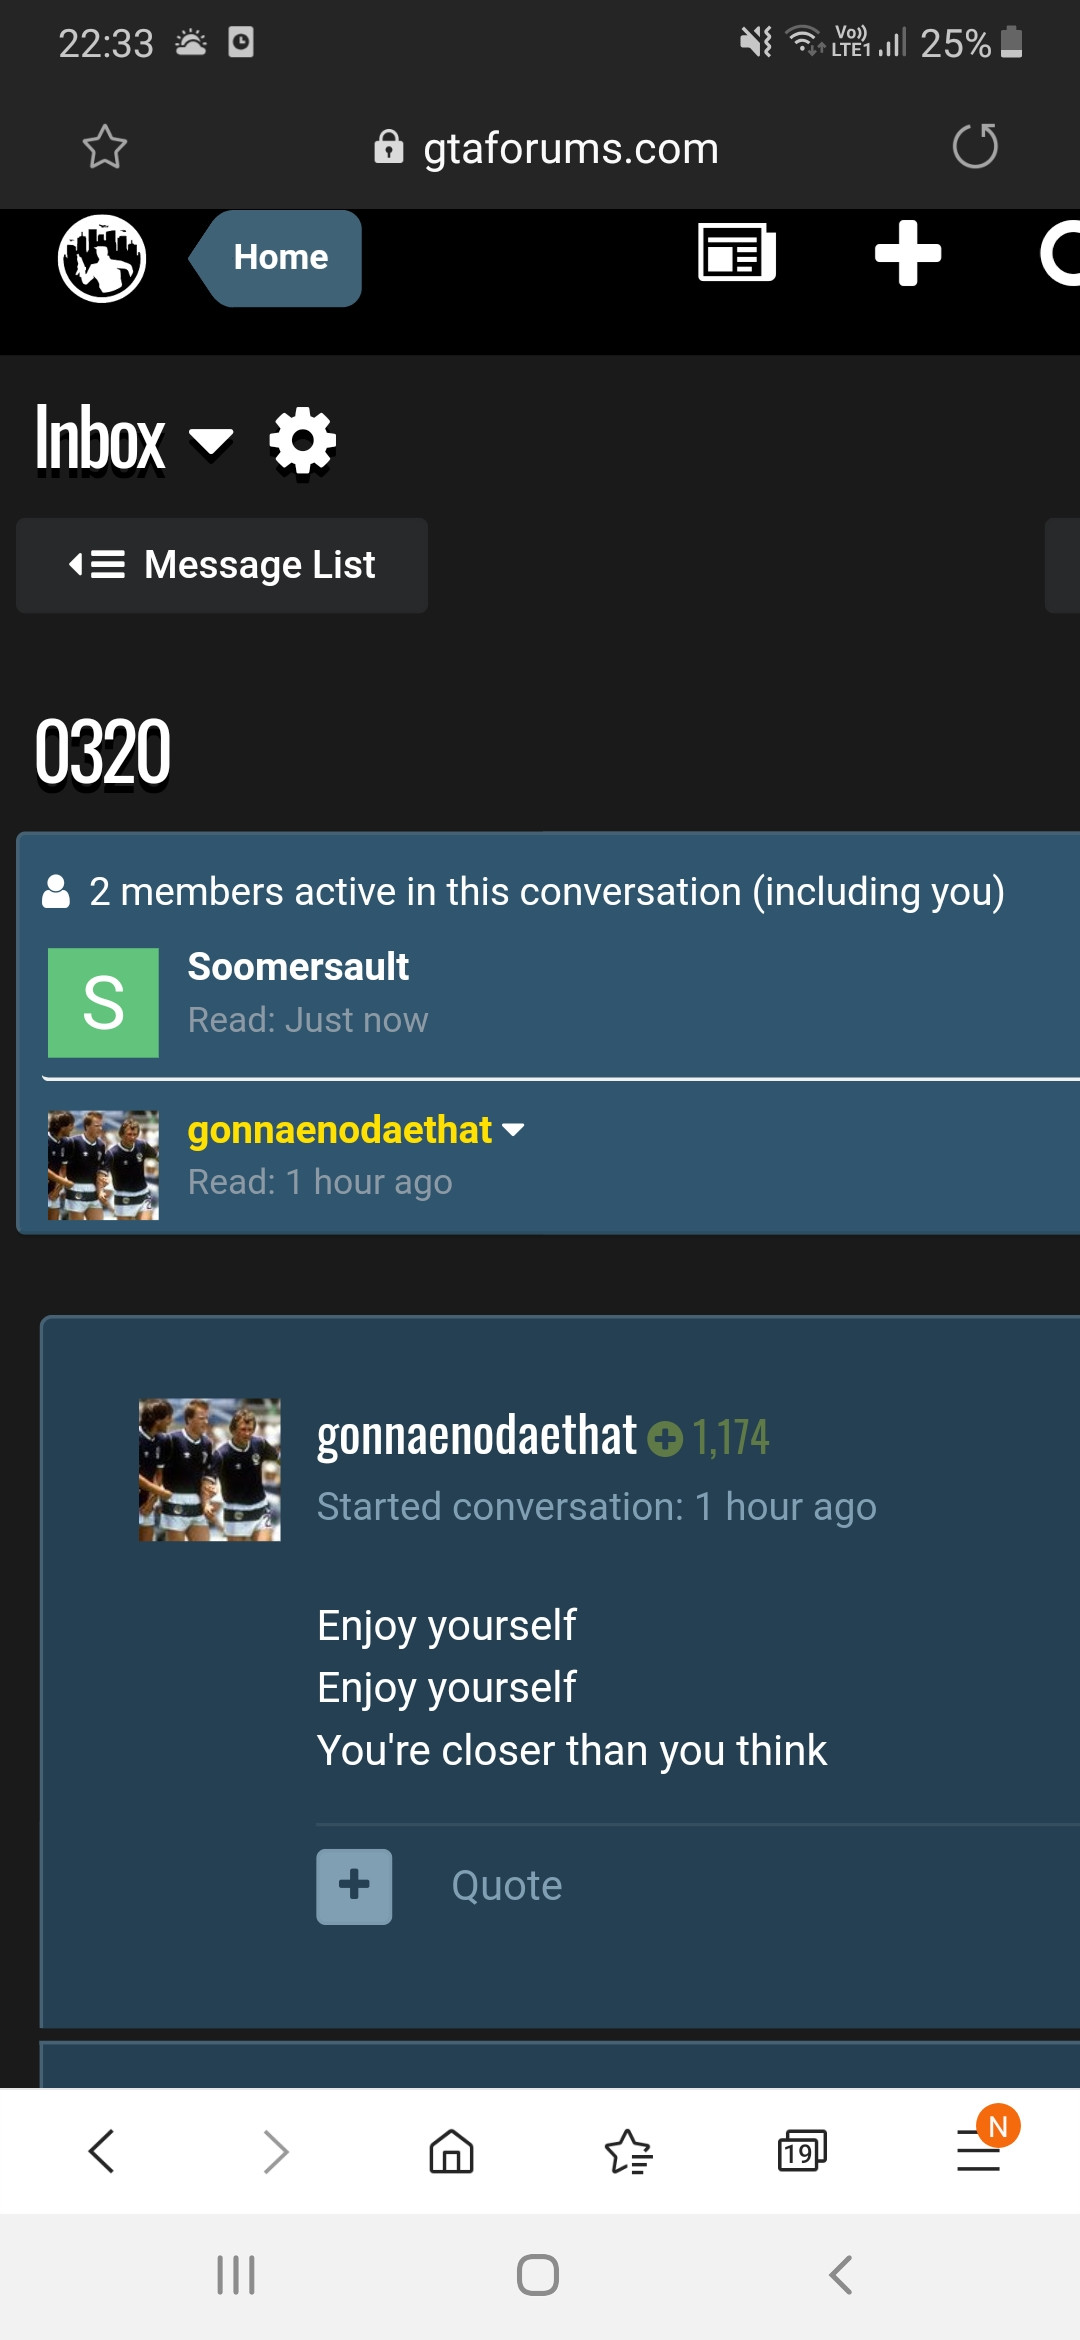Reload the page with refresh icon
The width and height of the screenshot is (1080, 2340).
[x=975, y=147]
